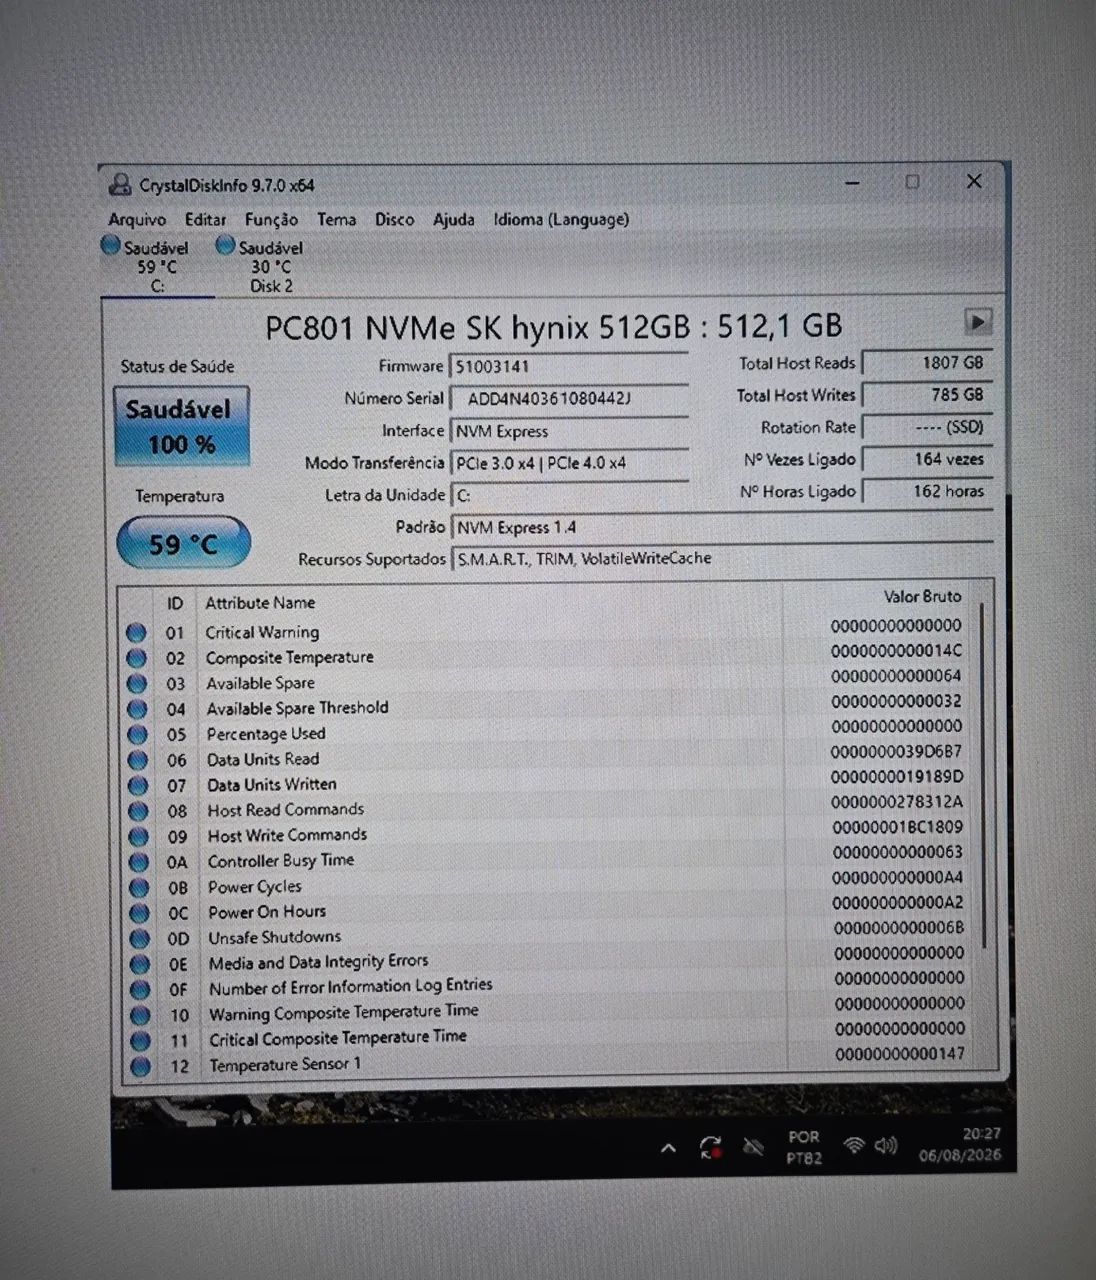The image size is (1096, 1280).
Task: Click the status icon for Temperature Sensor 1
Action: pos(140,1067)
